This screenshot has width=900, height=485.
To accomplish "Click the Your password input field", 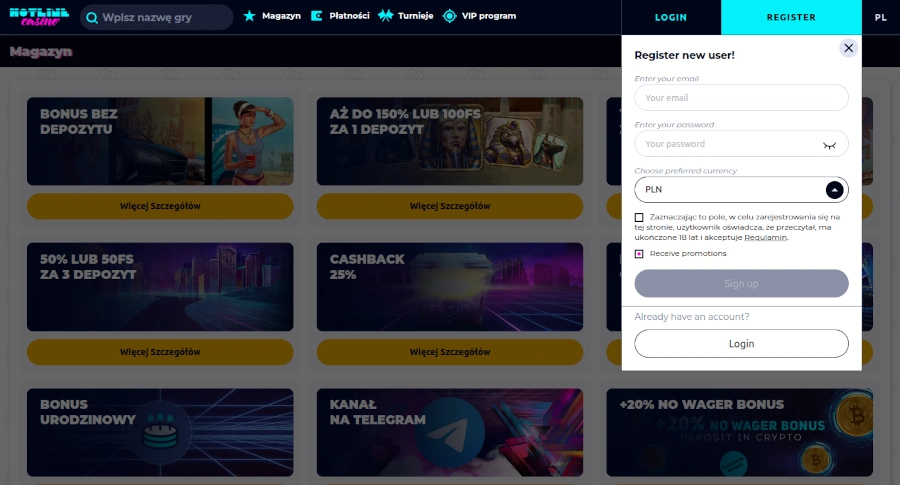I will point(741,144).
